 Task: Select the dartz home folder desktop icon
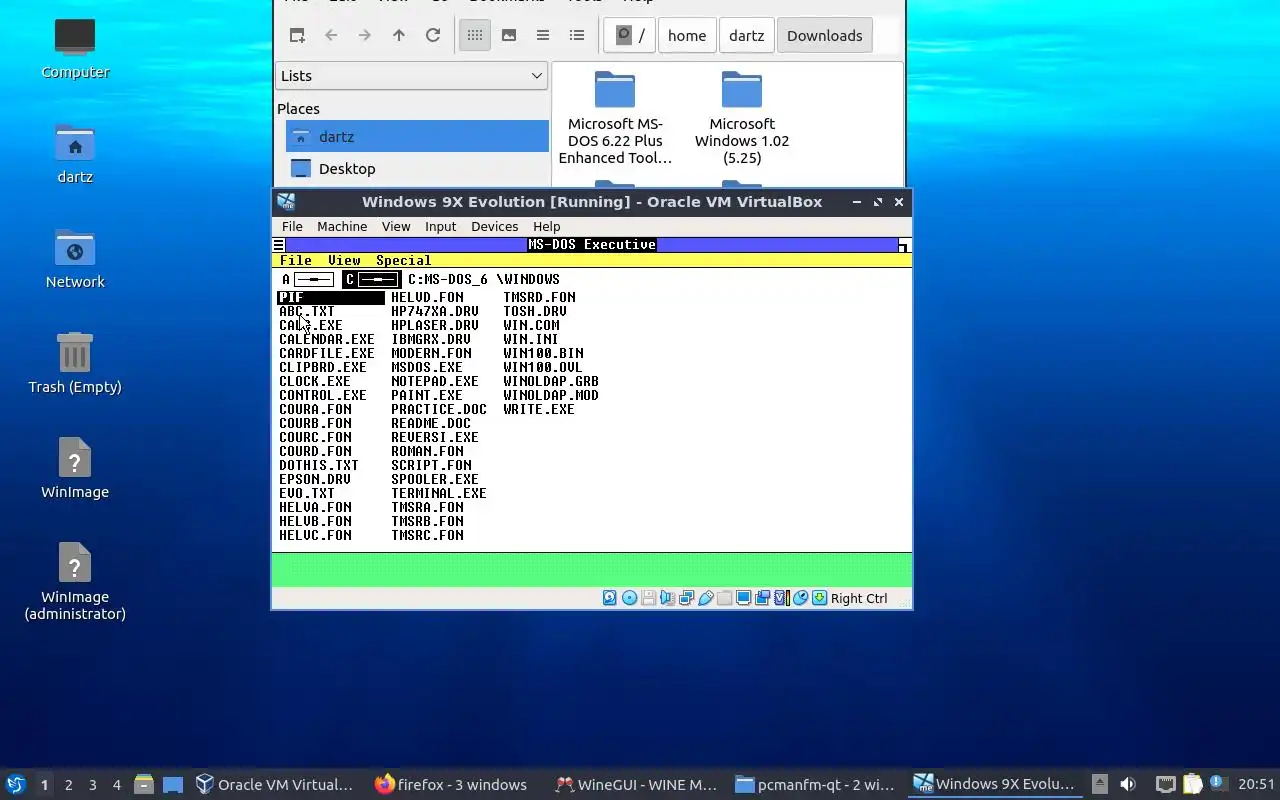click(x=75, y=153)
